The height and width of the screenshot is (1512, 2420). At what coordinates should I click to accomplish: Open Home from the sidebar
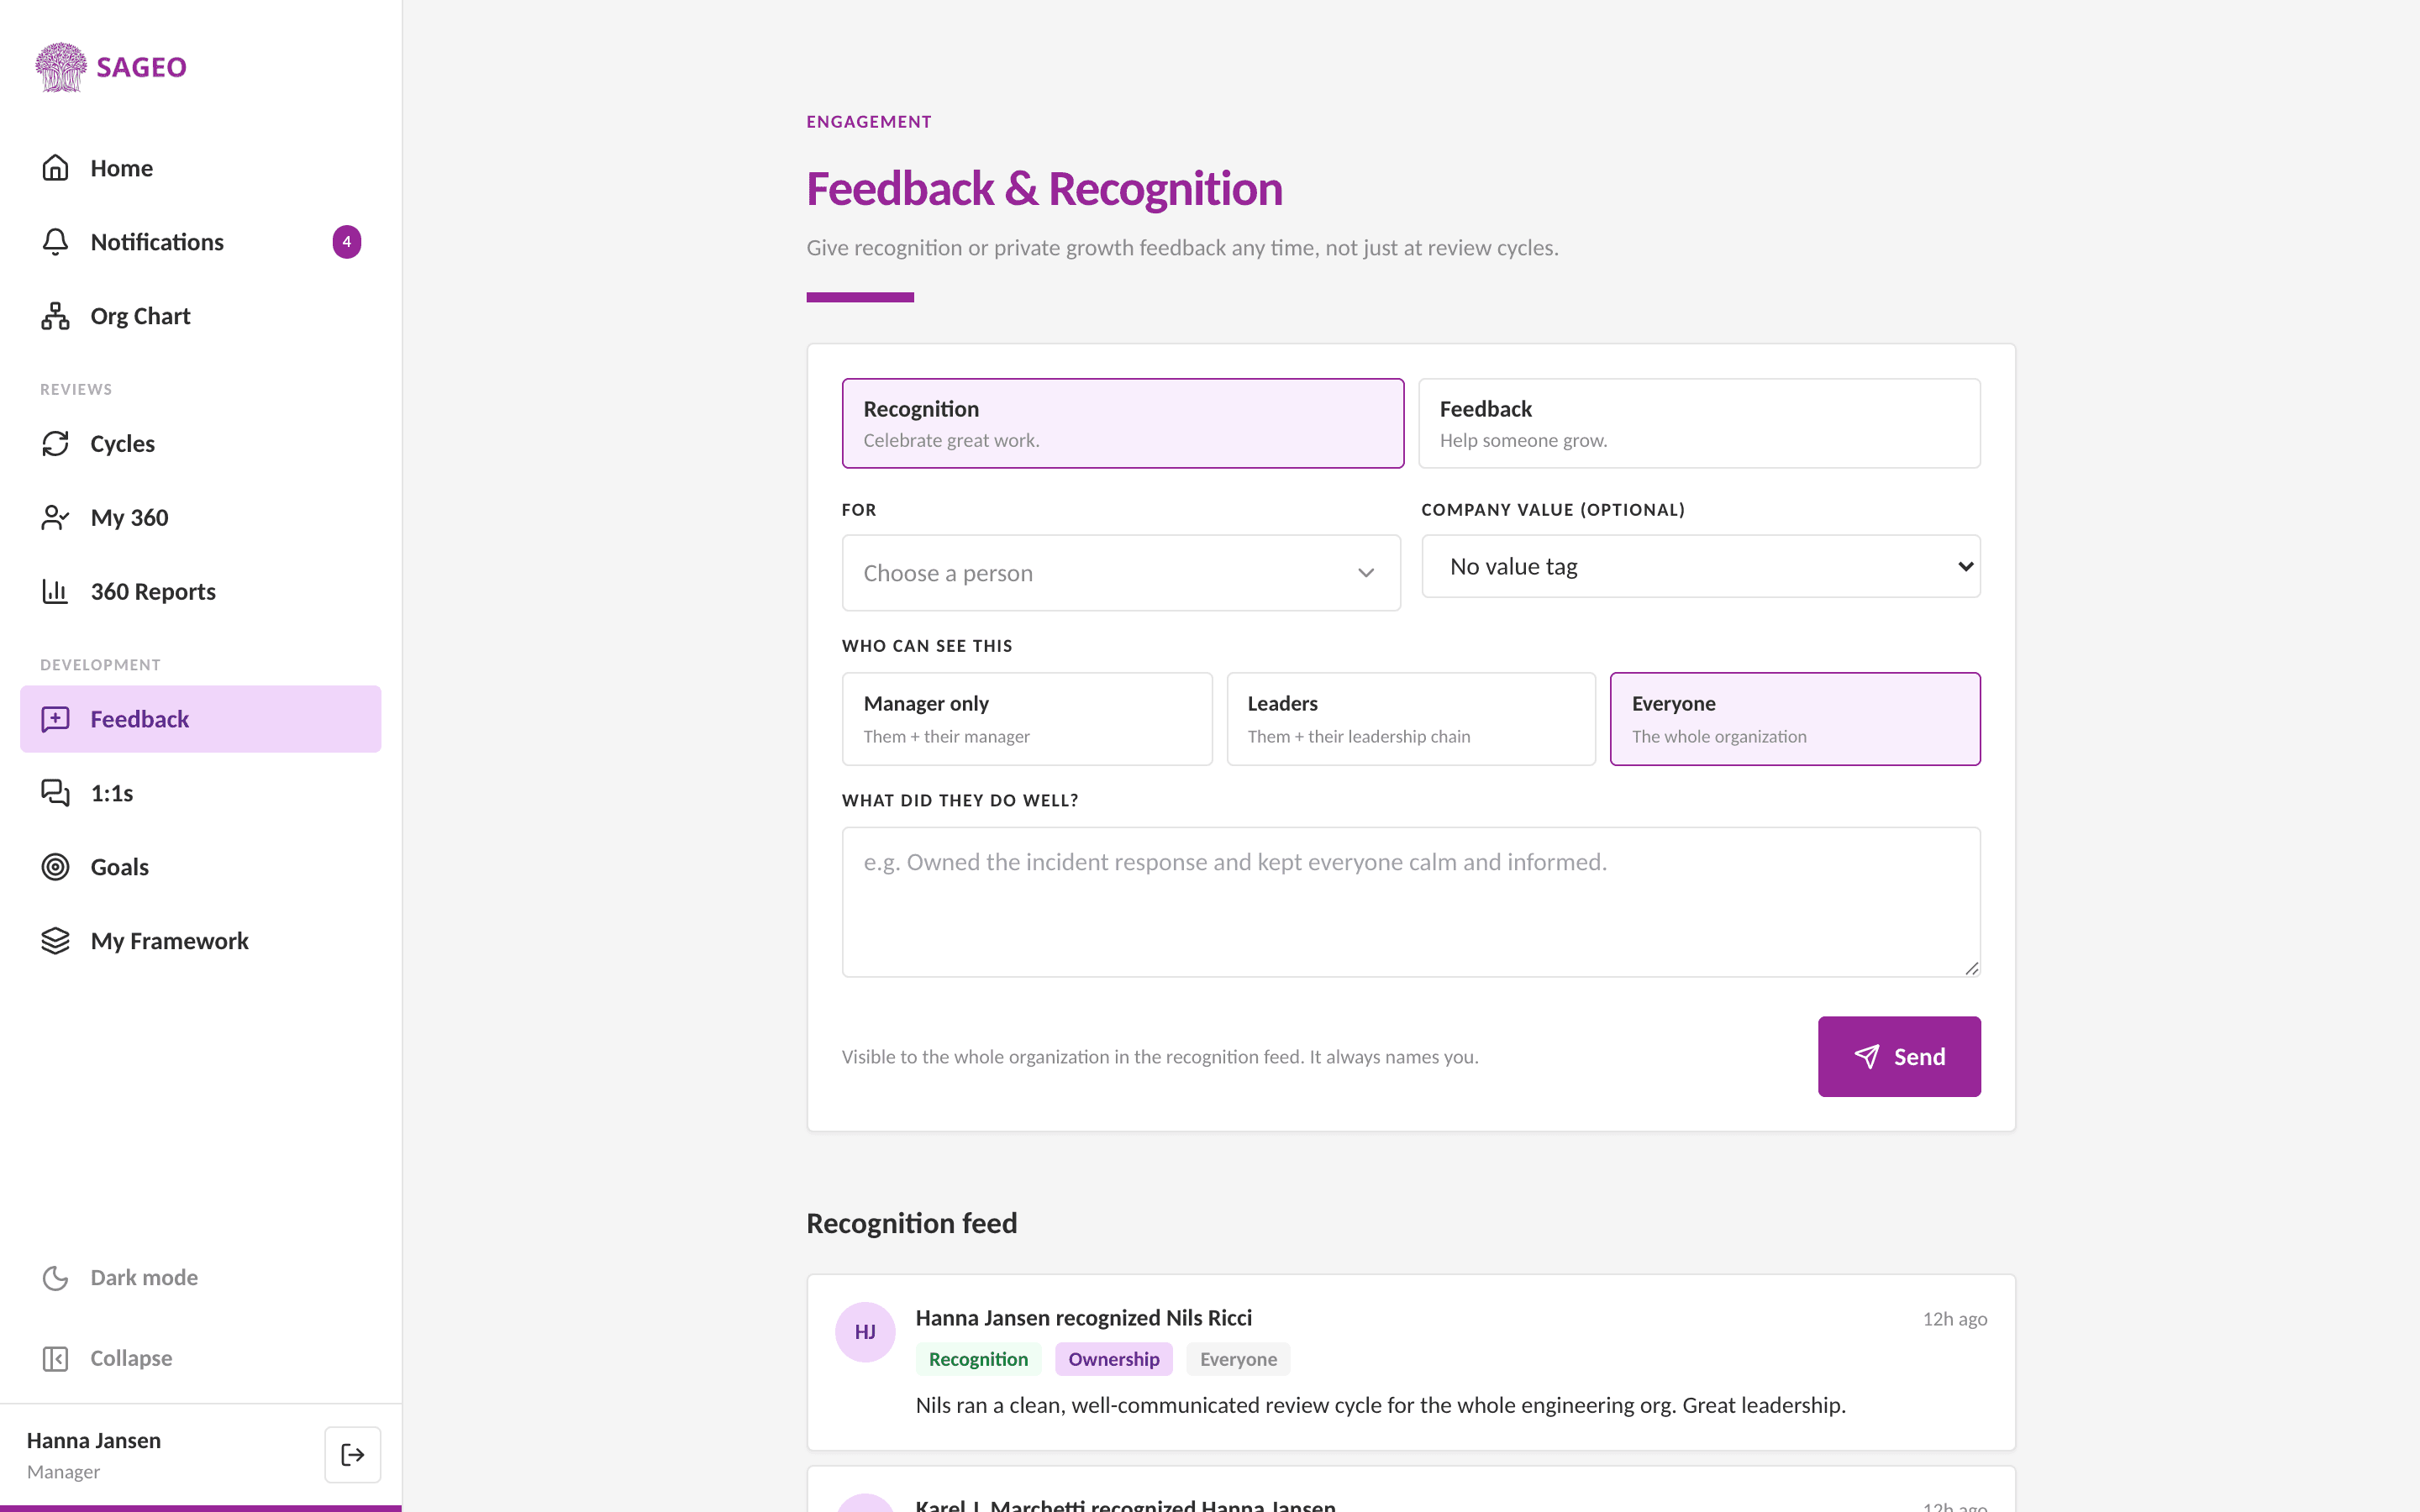[x=200, y=168]
